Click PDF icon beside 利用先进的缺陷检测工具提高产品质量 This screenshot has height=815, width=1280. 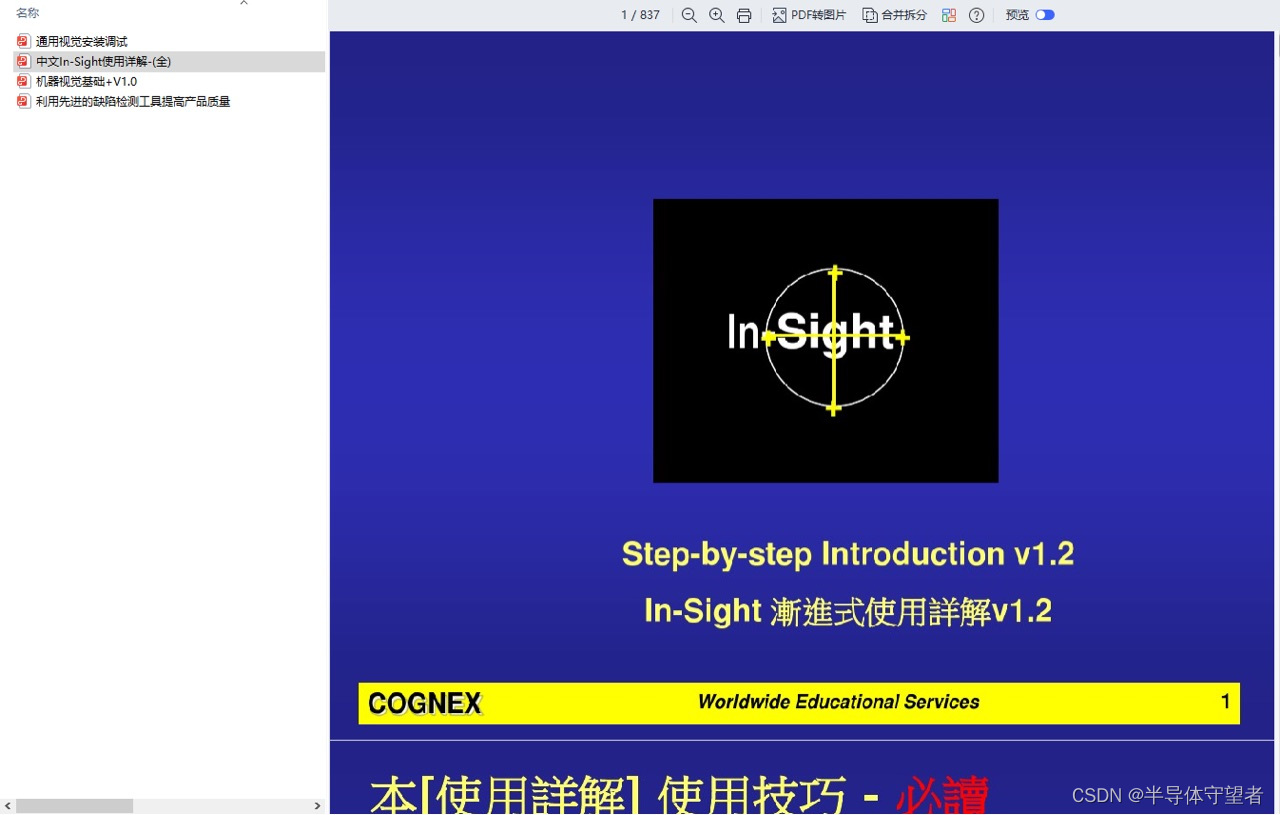[x=23, y=101]
